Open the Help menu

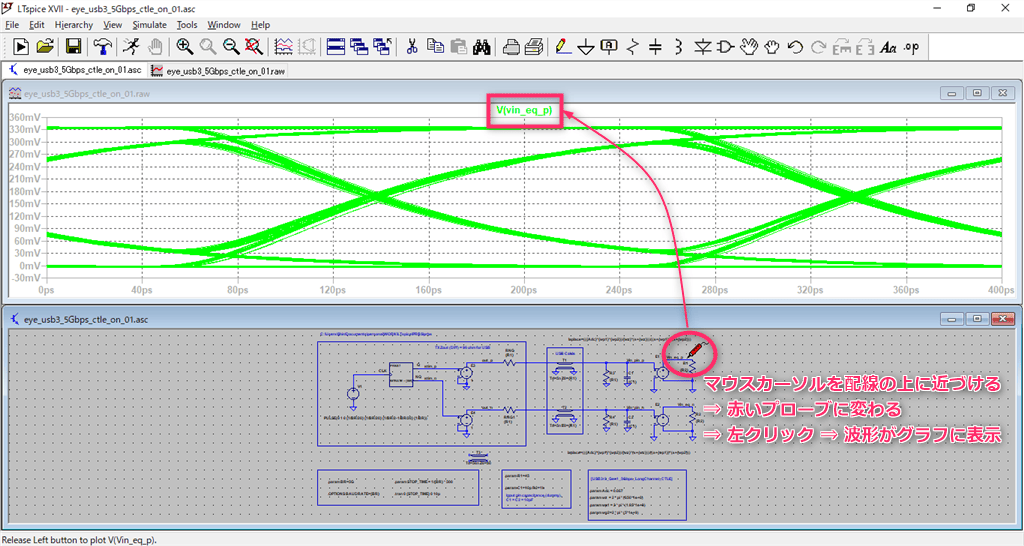coord(261,25)
